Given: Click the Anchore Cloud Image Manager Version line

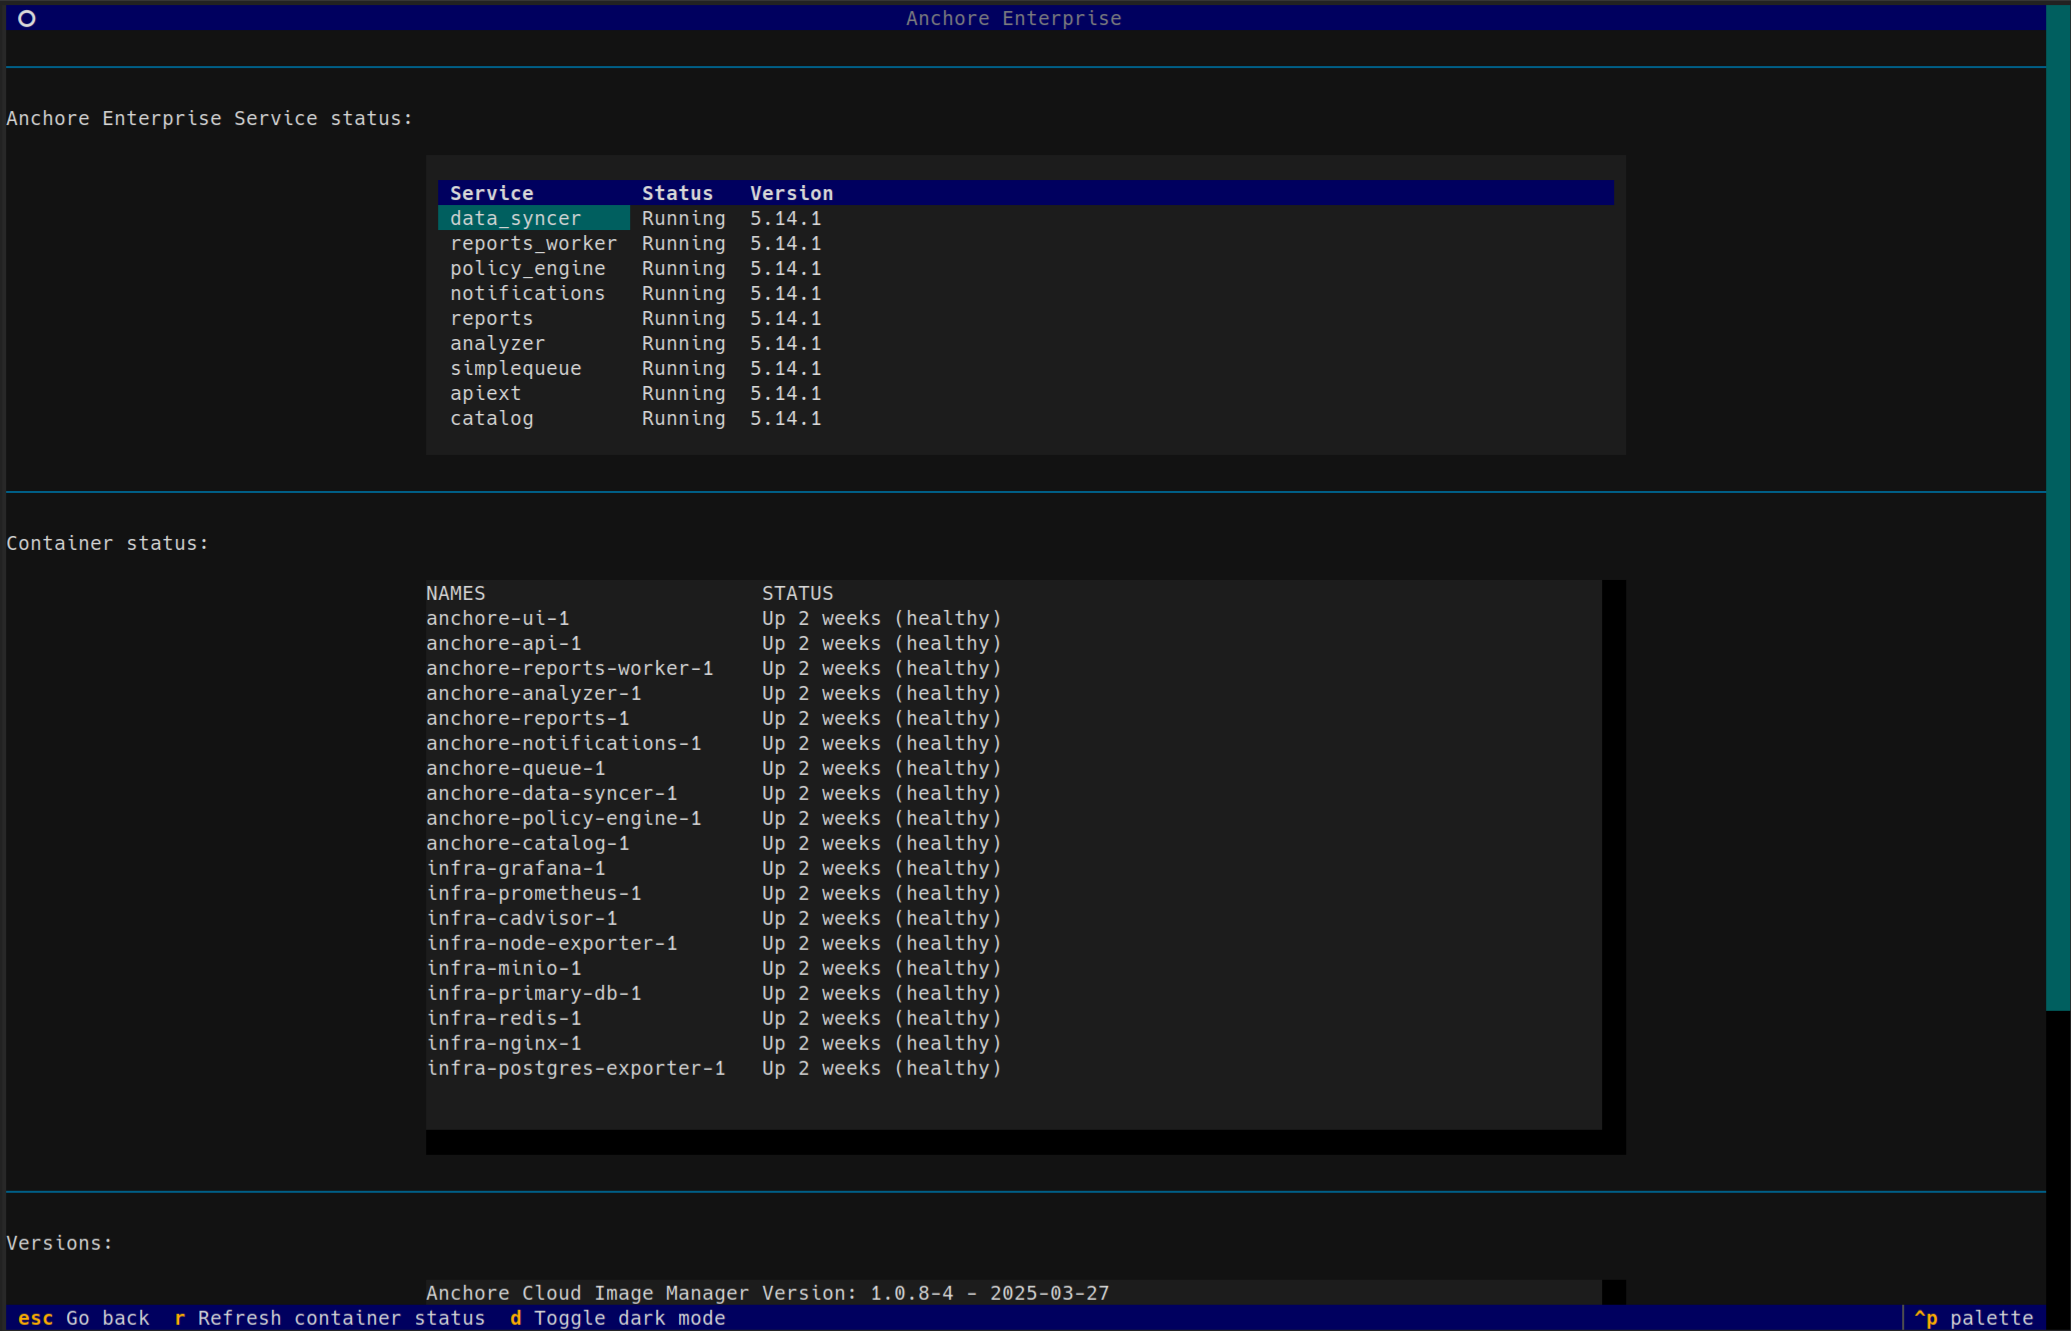Looking at the screenshot, I should point(767,1293).
